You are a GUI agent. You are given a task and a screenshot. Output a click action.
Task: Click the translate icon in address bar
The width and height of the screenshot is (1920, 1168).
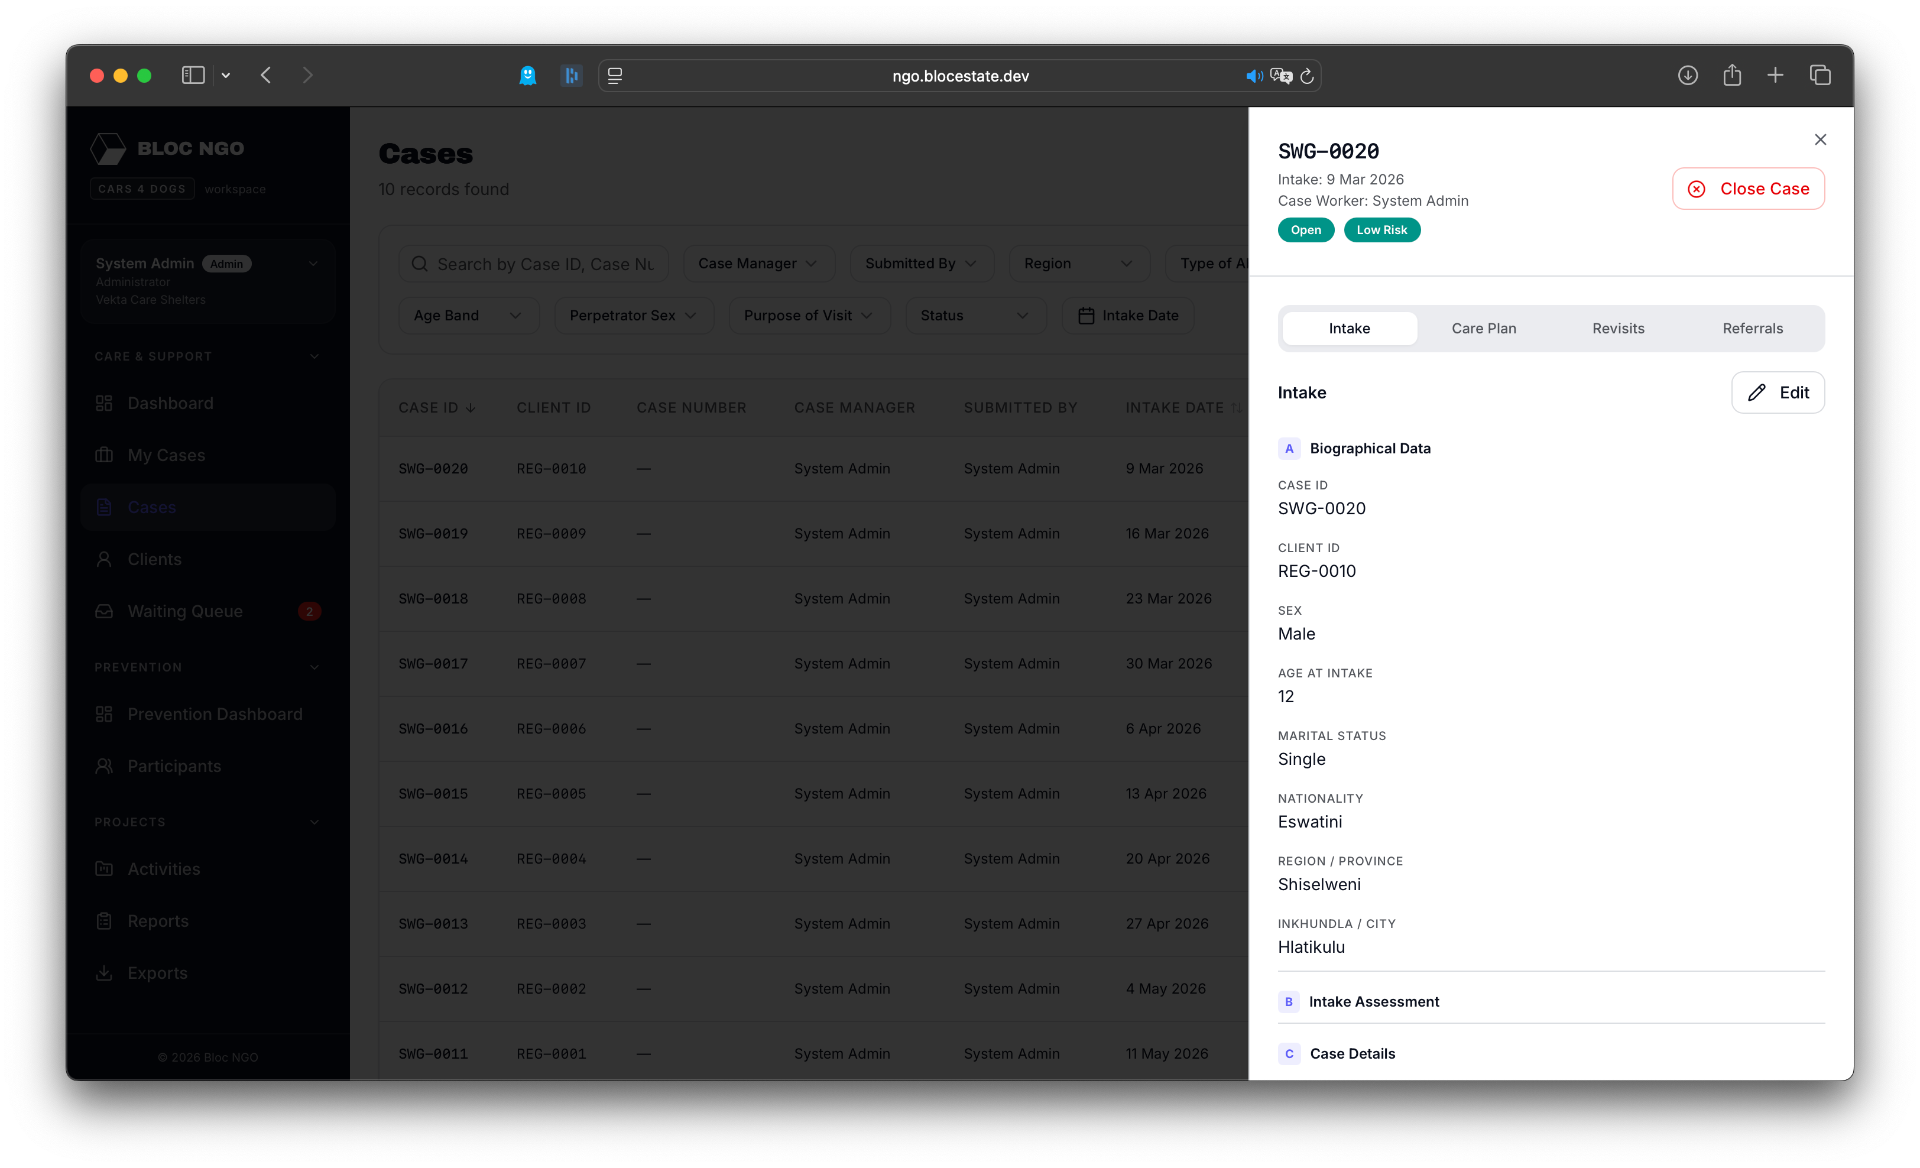tap(1281, 76)
